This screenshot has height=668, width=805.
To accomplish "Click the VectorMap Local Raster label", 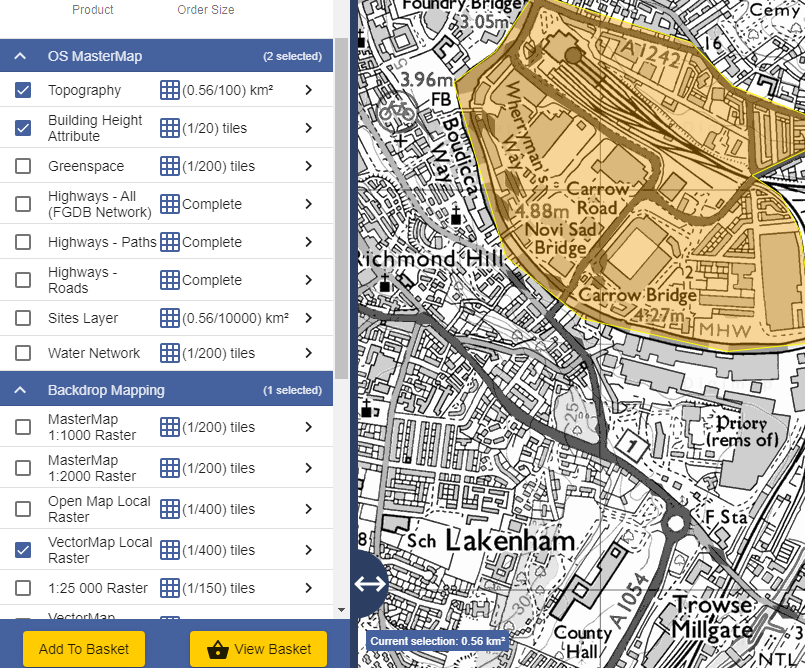I will [100, 550].
